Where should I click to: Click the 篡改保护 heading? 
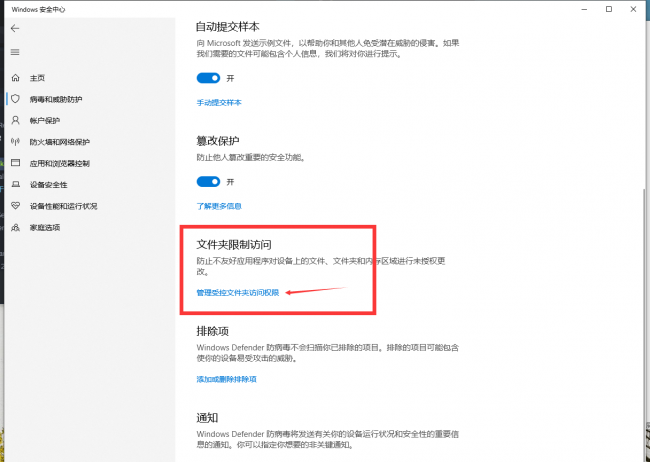pyautogui.click(x=218, y=141)
